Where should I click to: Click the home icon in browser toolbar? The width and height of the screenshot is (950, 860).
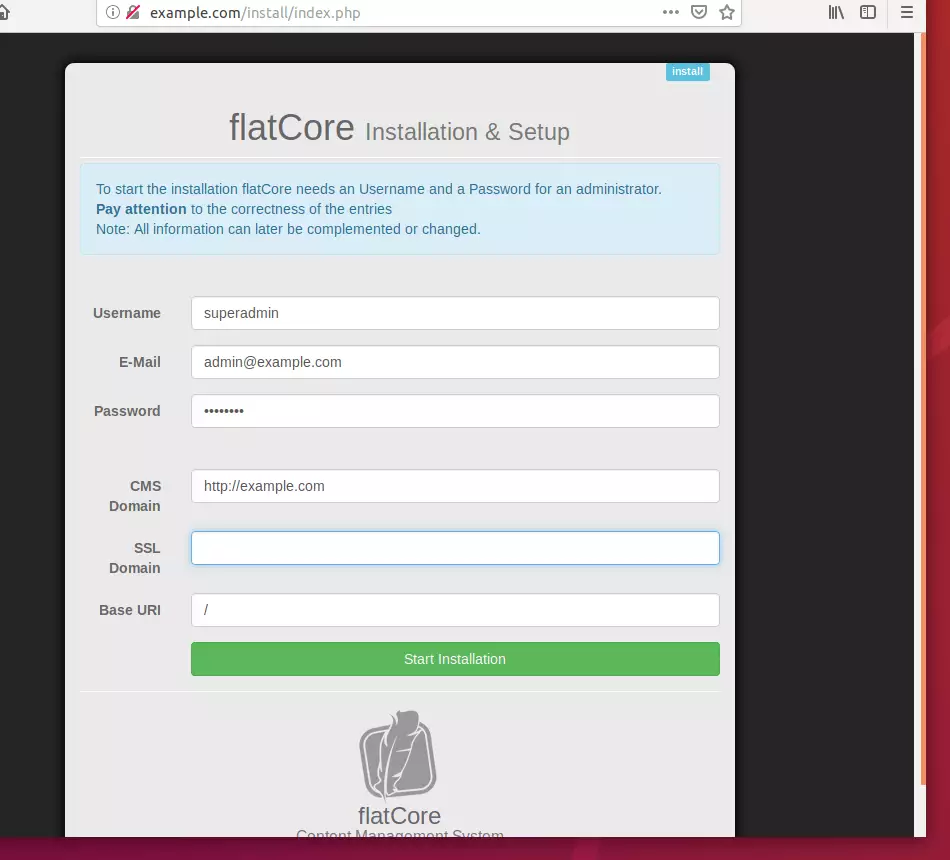coord(4,12)
